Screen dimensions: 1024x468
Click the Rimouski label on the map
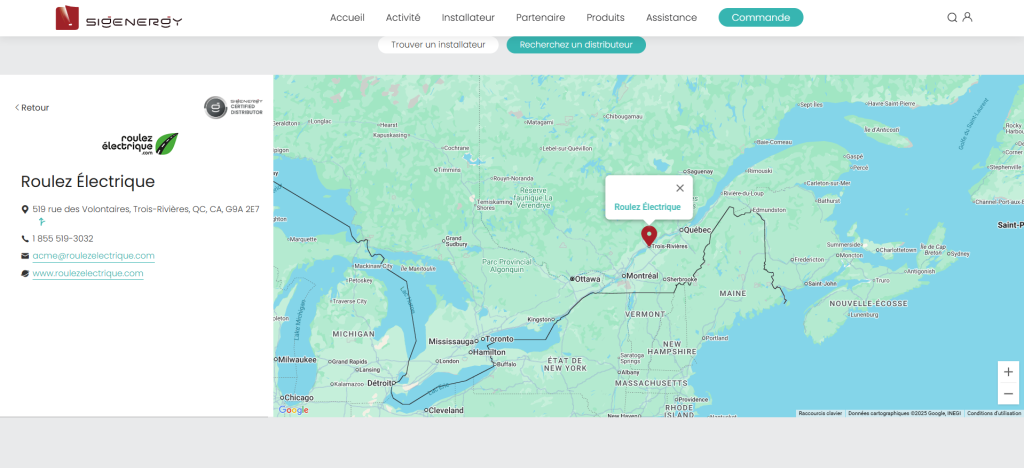coord(760,172)
